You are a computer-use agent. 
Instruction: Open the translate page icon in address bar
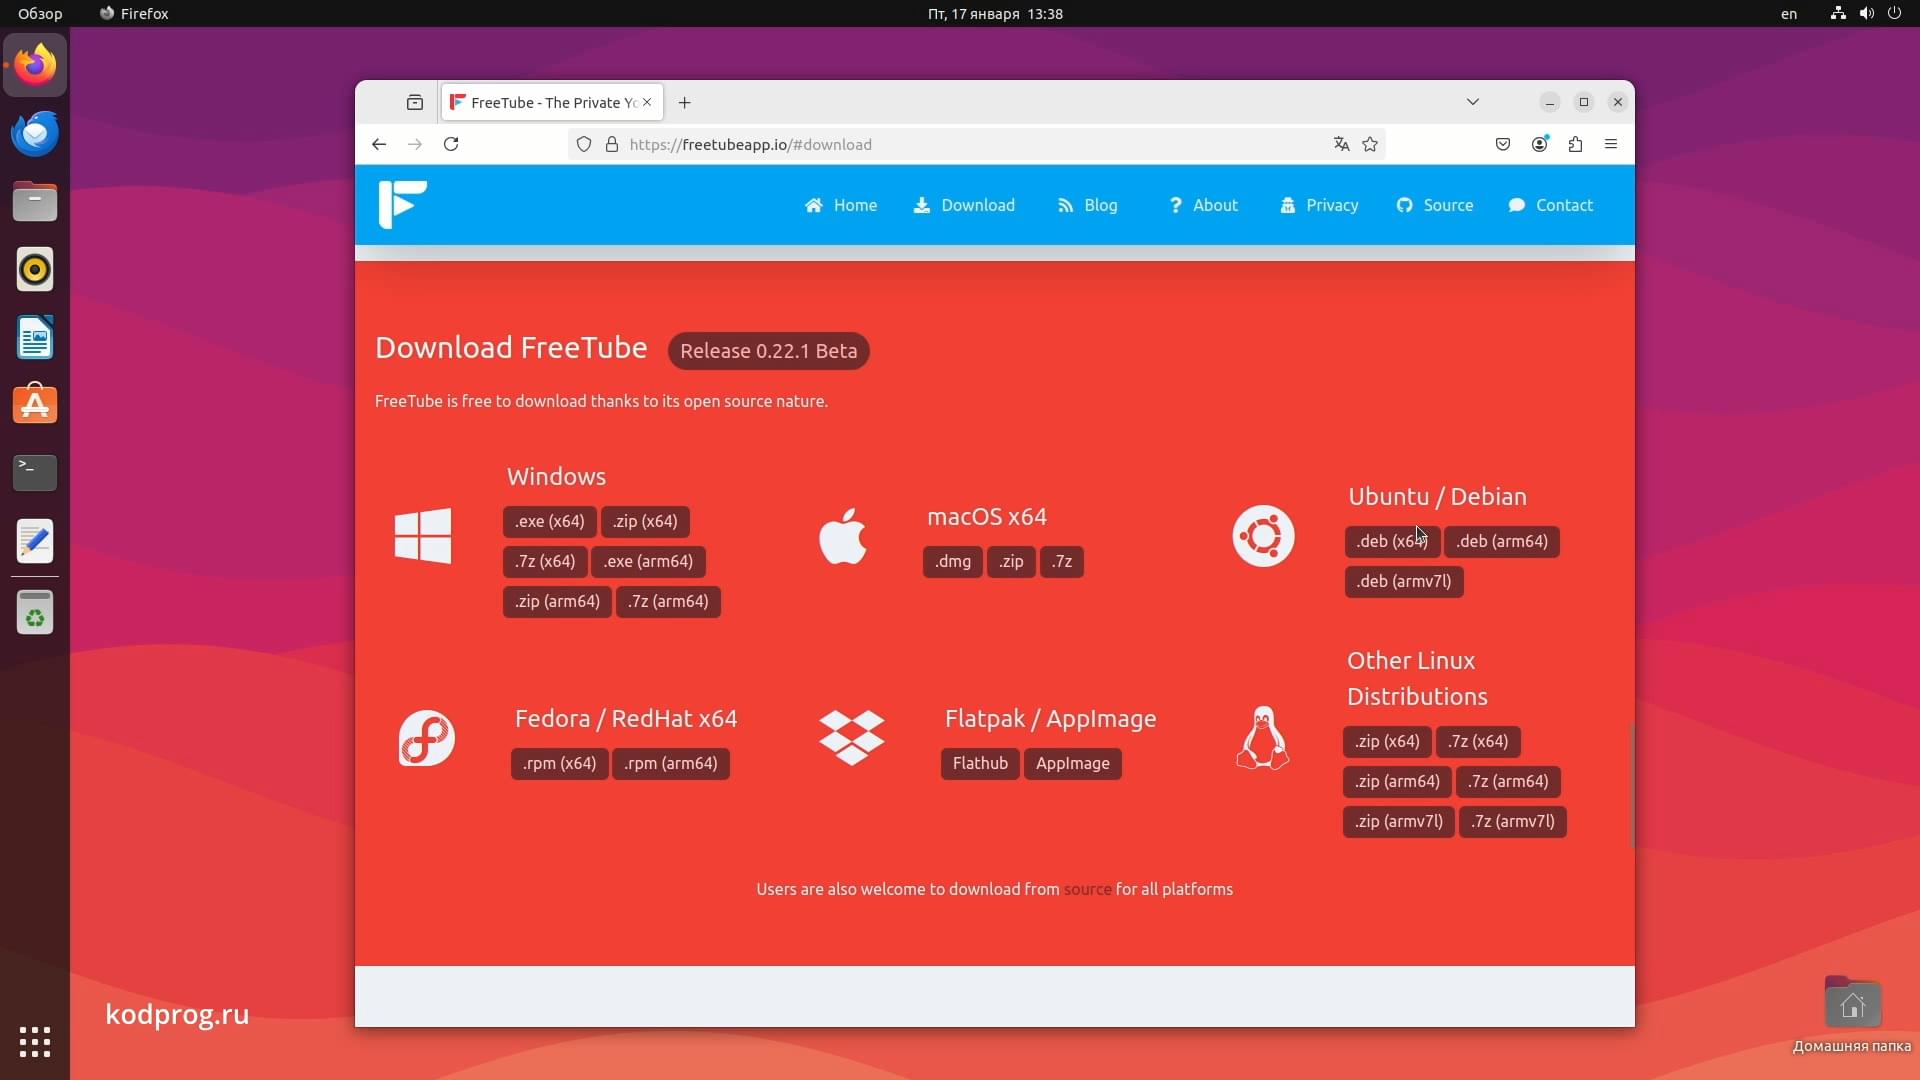tap(1342, 144)
